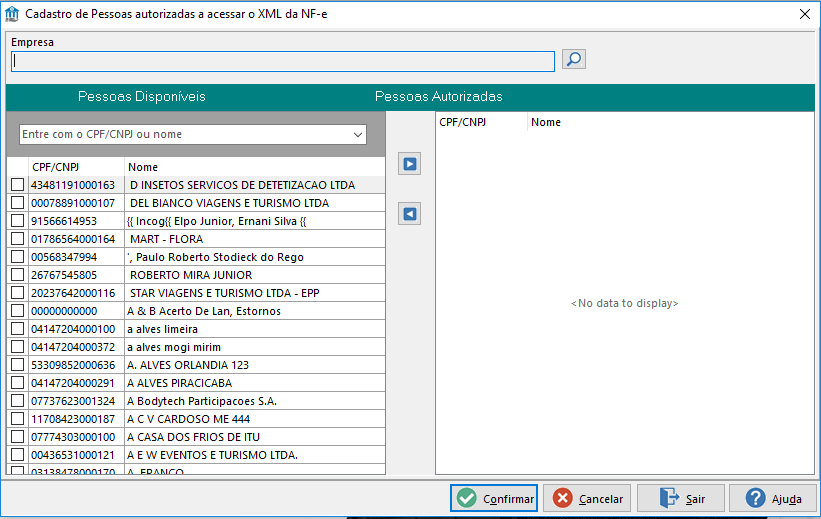Viewport: 821px width, 519px height.
Task: Click the Confirmar button
Action: point(494,498)
